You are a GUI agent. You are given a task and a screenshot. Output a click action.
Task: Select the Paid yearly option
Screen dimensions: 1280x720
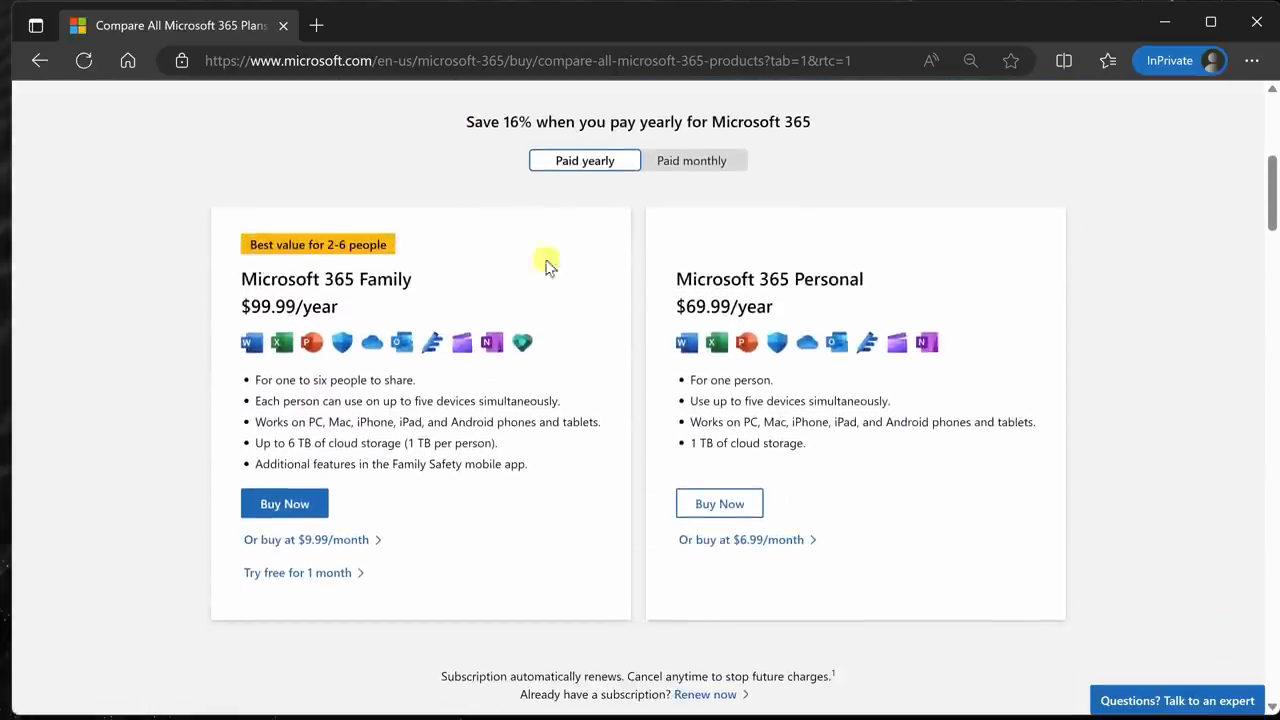[x=585, y=160]
